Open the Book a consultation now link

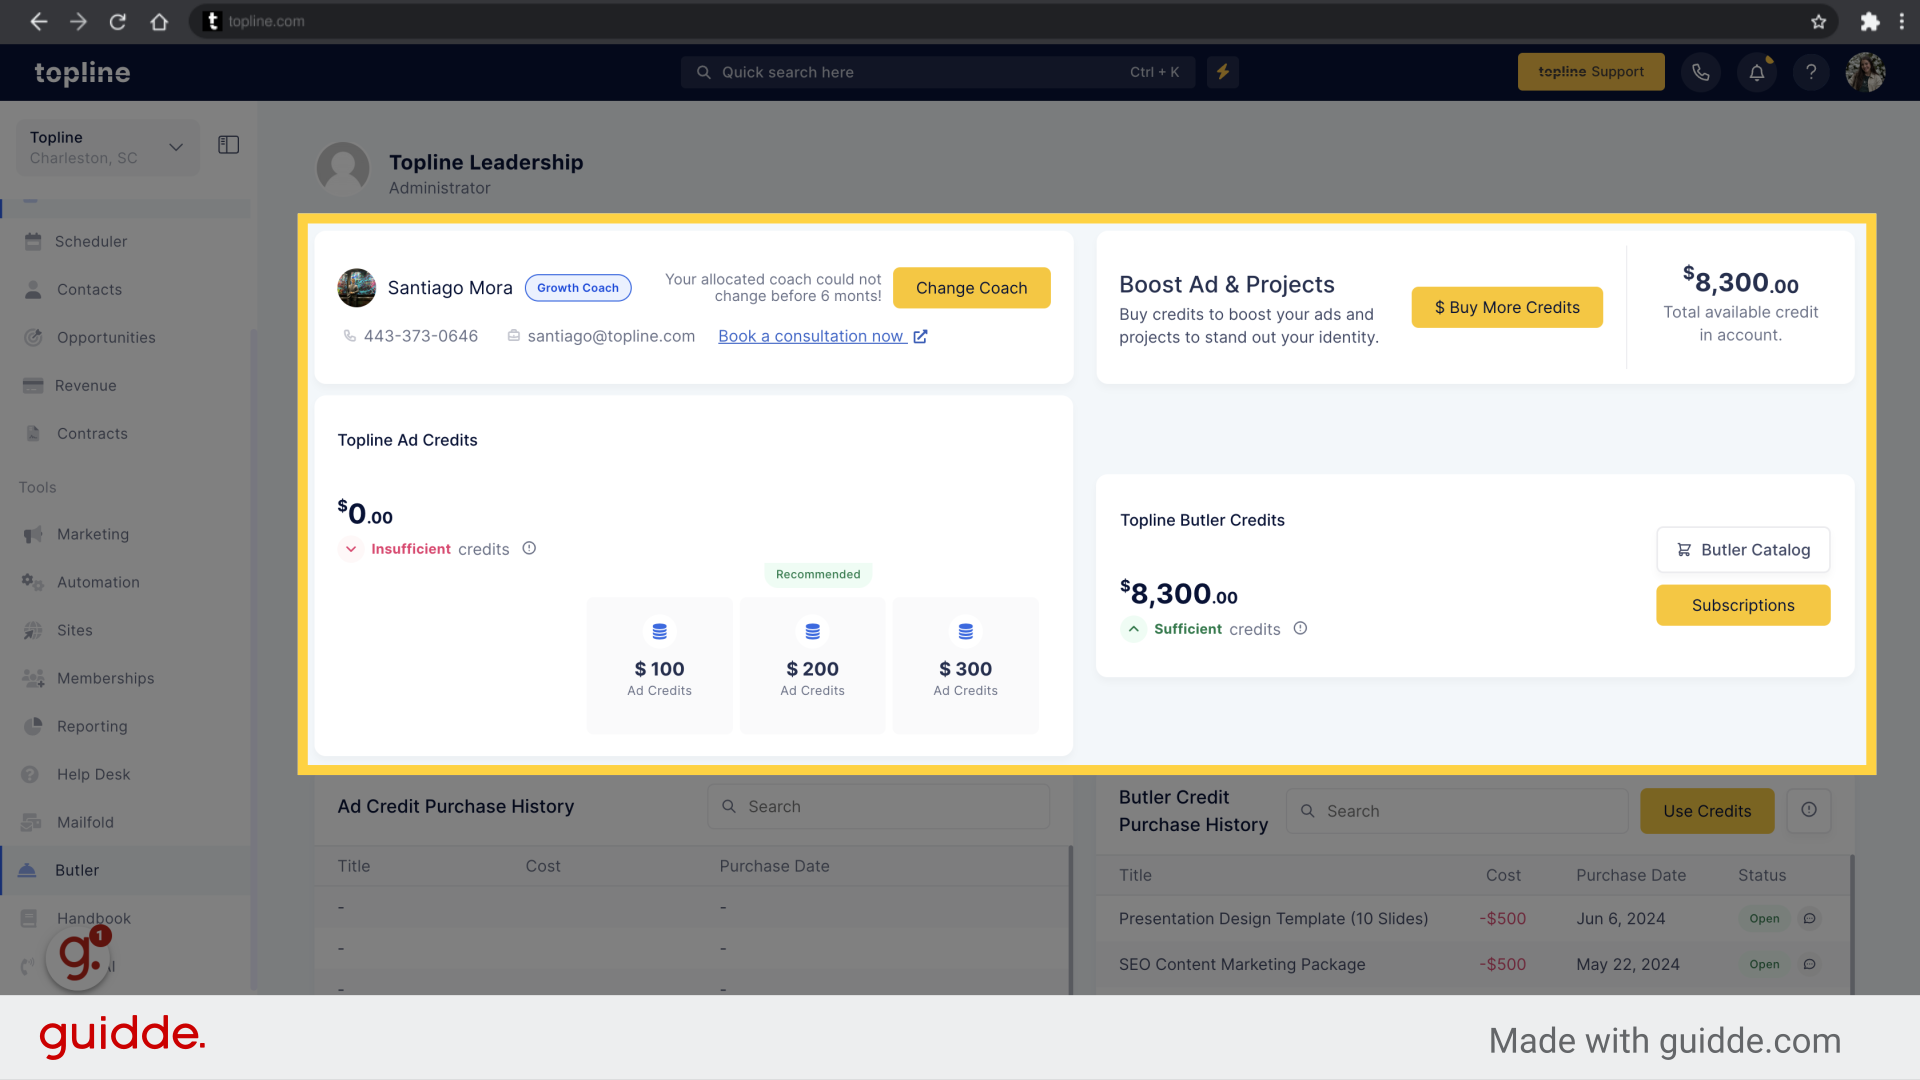click(811, 336)
